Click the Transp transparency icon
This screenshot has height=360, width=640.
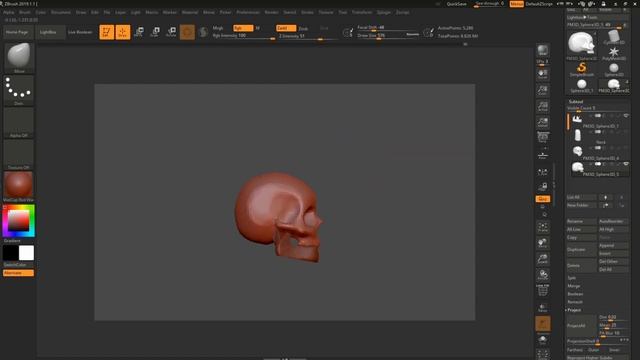tap(542, 308)
